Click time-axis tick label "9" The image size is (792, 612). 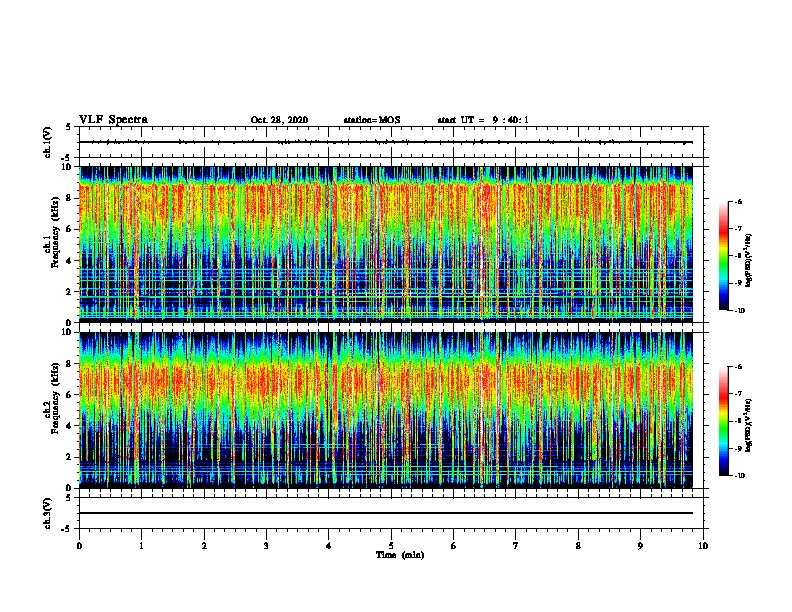pos(640,546)
